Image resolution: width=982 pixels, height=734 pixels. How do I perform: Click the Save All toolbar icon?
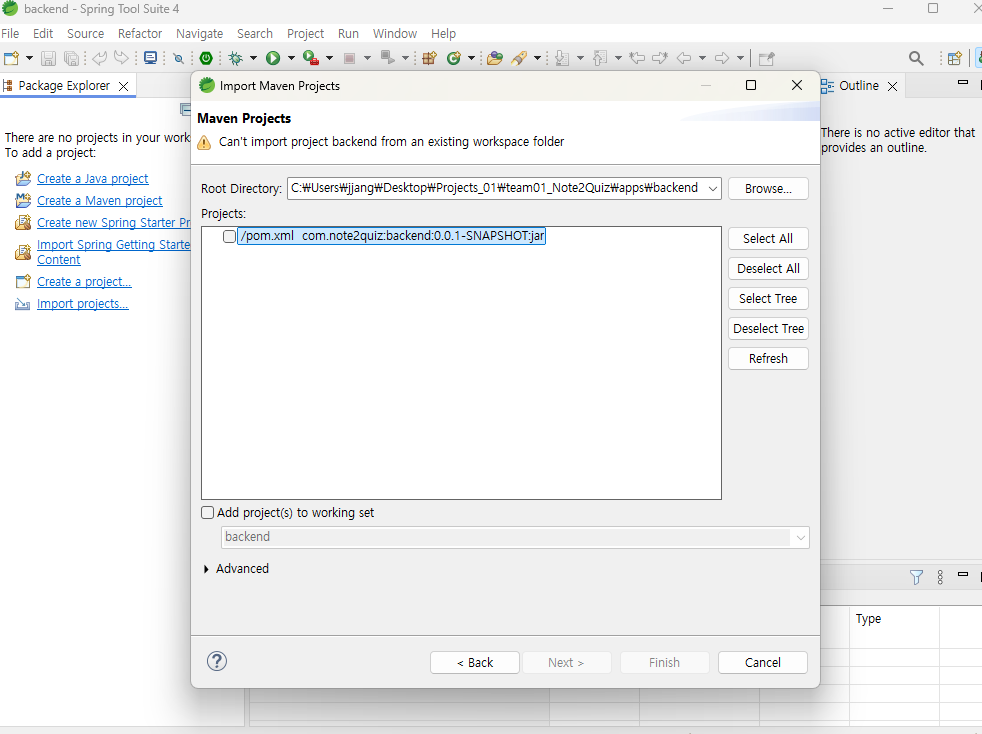(x=72, y=58)
